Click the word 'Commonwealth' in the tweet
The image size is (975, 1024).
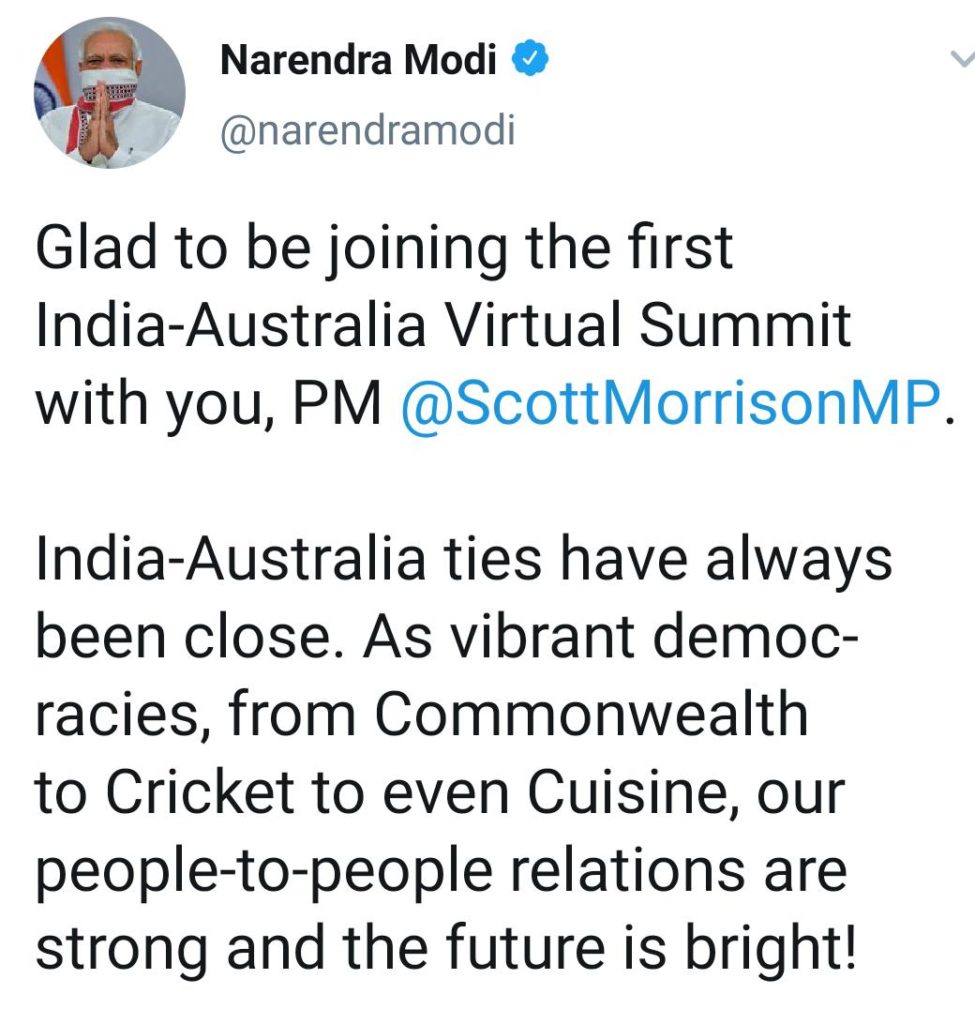pos(590,714)
